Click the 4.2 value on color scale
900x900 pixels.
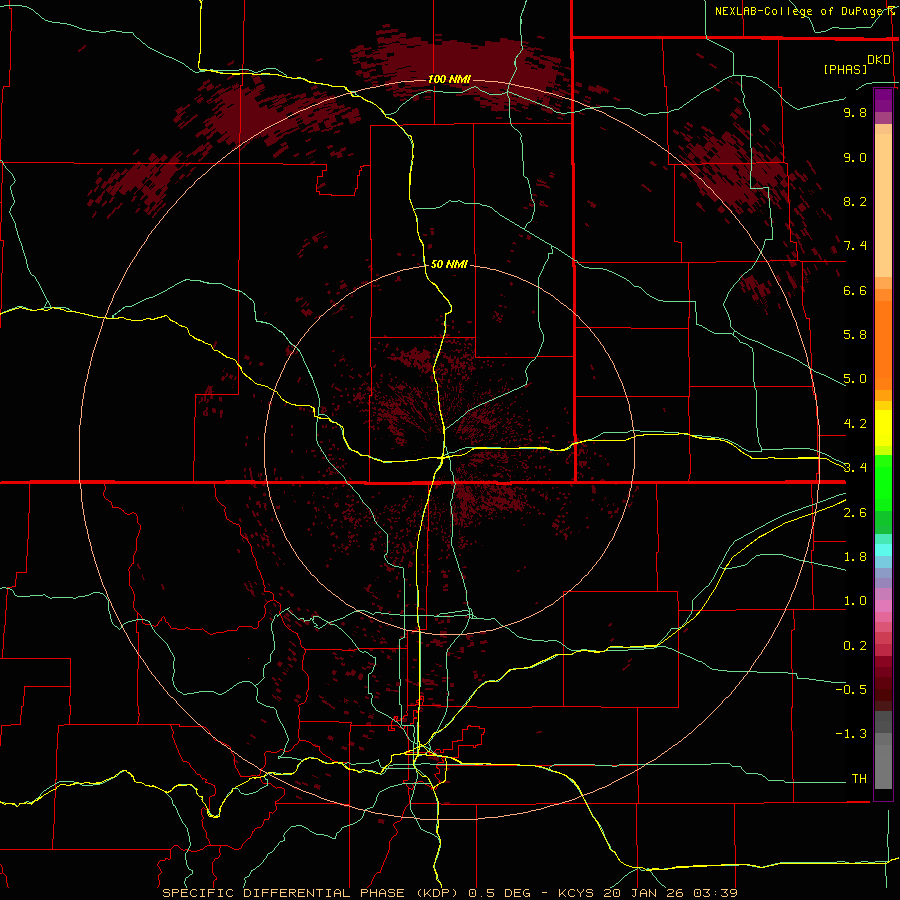click(855, 424)
